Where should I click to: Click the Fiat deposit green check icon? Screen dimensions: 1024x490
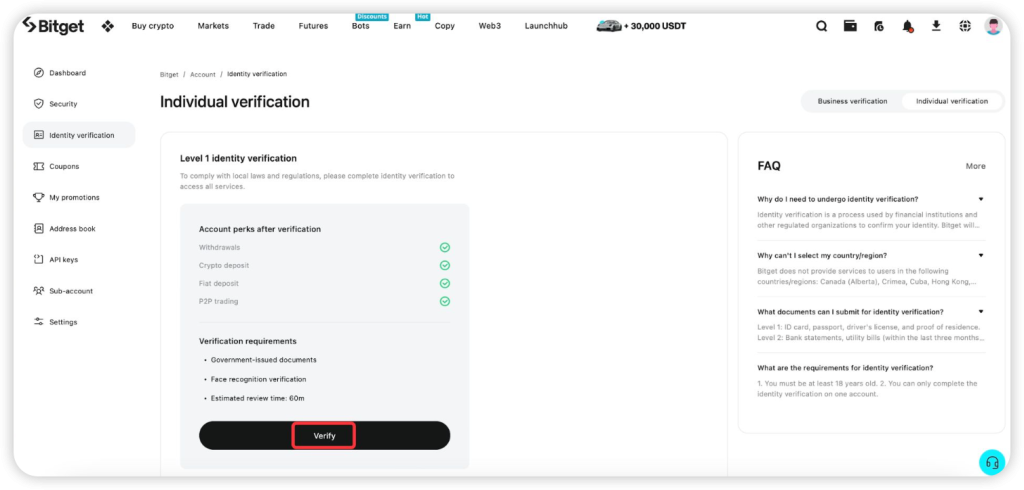pyautogui.click(x=445, y=284)
